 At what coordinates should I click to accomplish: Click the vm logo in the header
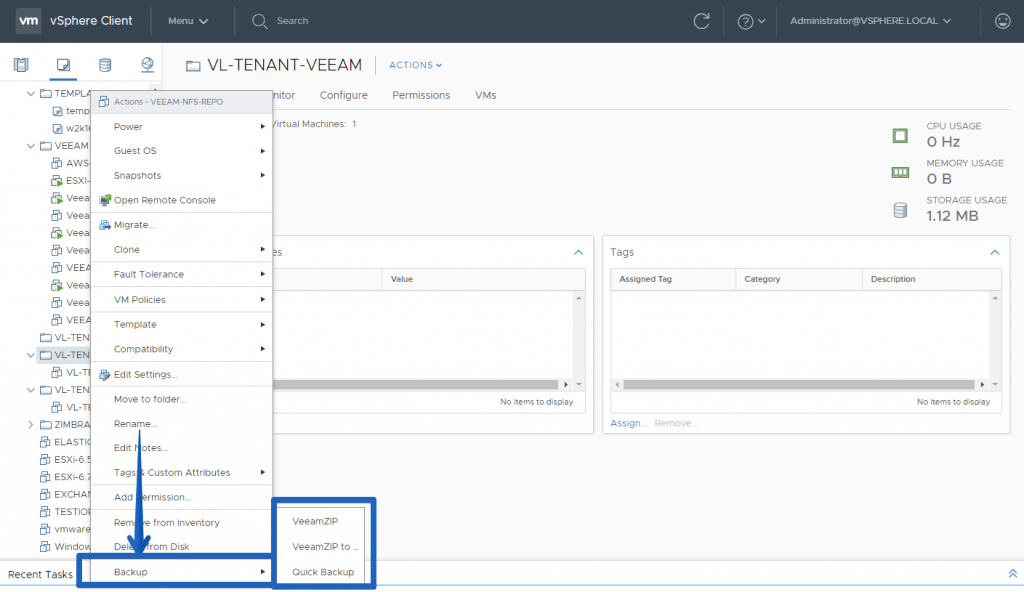28,21
